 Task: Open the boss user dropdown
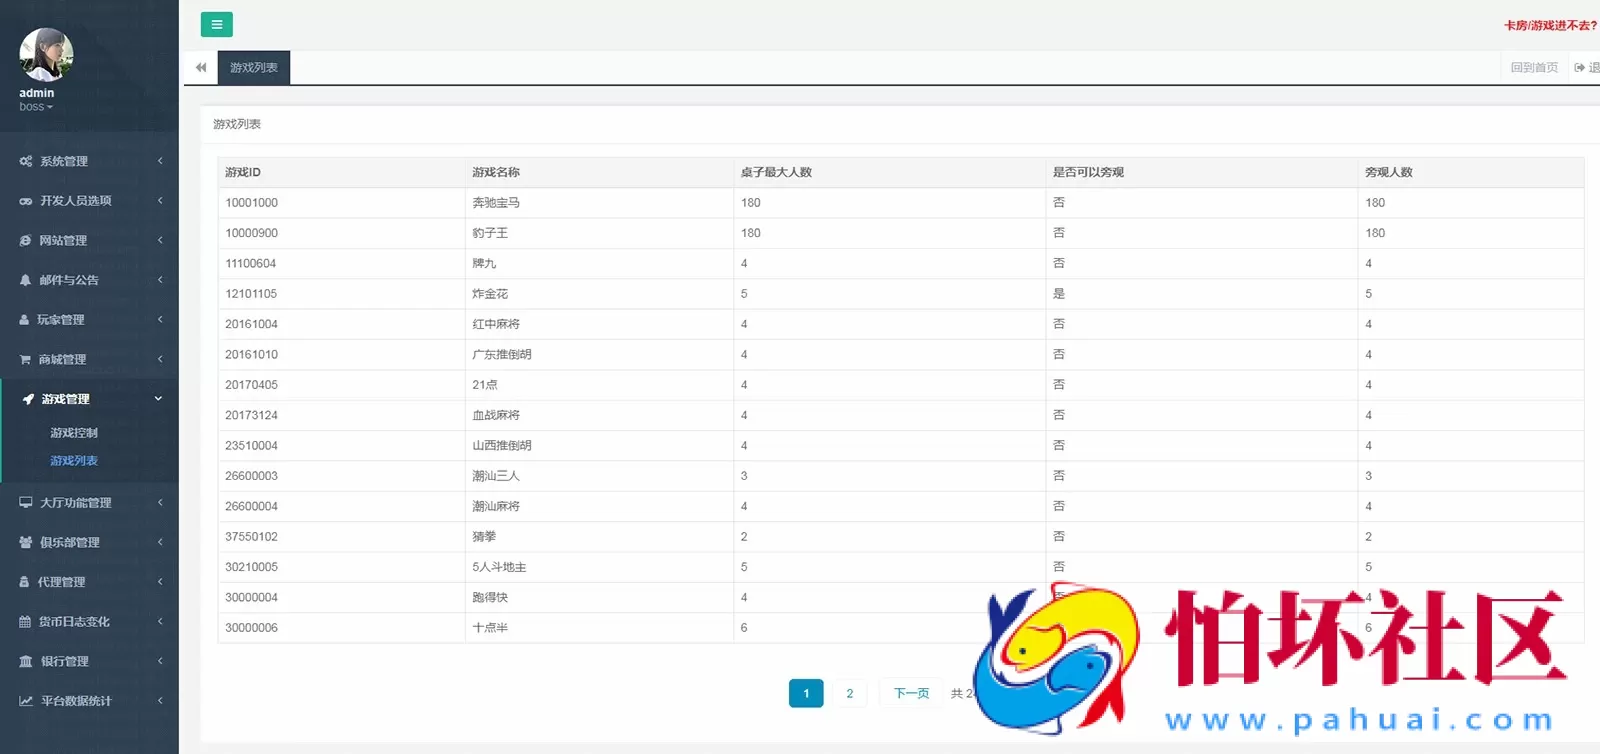click(x=36, y=107)
